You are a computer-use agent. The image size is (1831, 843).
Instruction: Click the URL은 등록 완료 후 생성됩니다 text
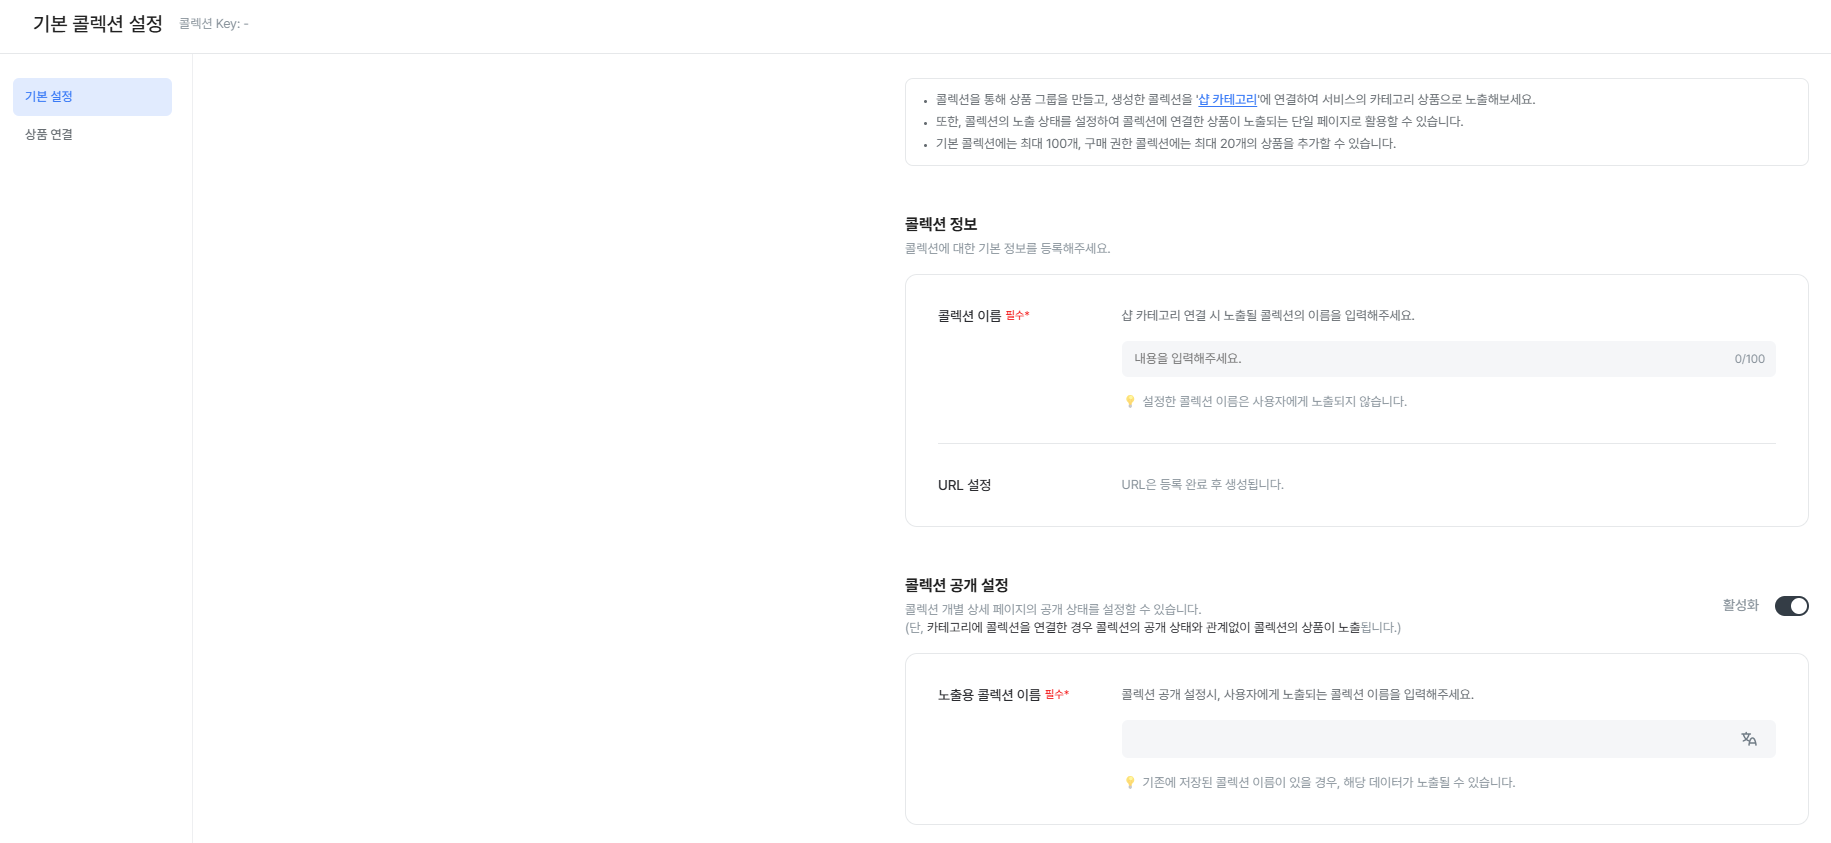point(1202,485)
